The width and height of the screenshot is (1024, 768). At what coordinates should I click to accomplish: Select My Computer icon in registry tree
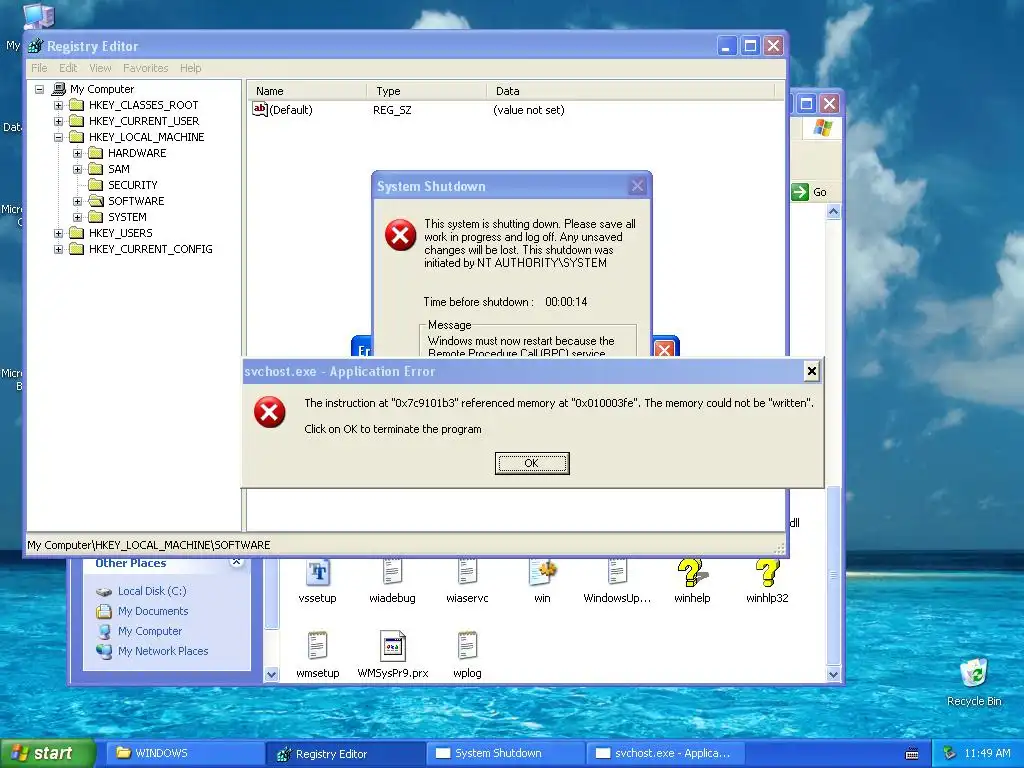pos(59,89)
